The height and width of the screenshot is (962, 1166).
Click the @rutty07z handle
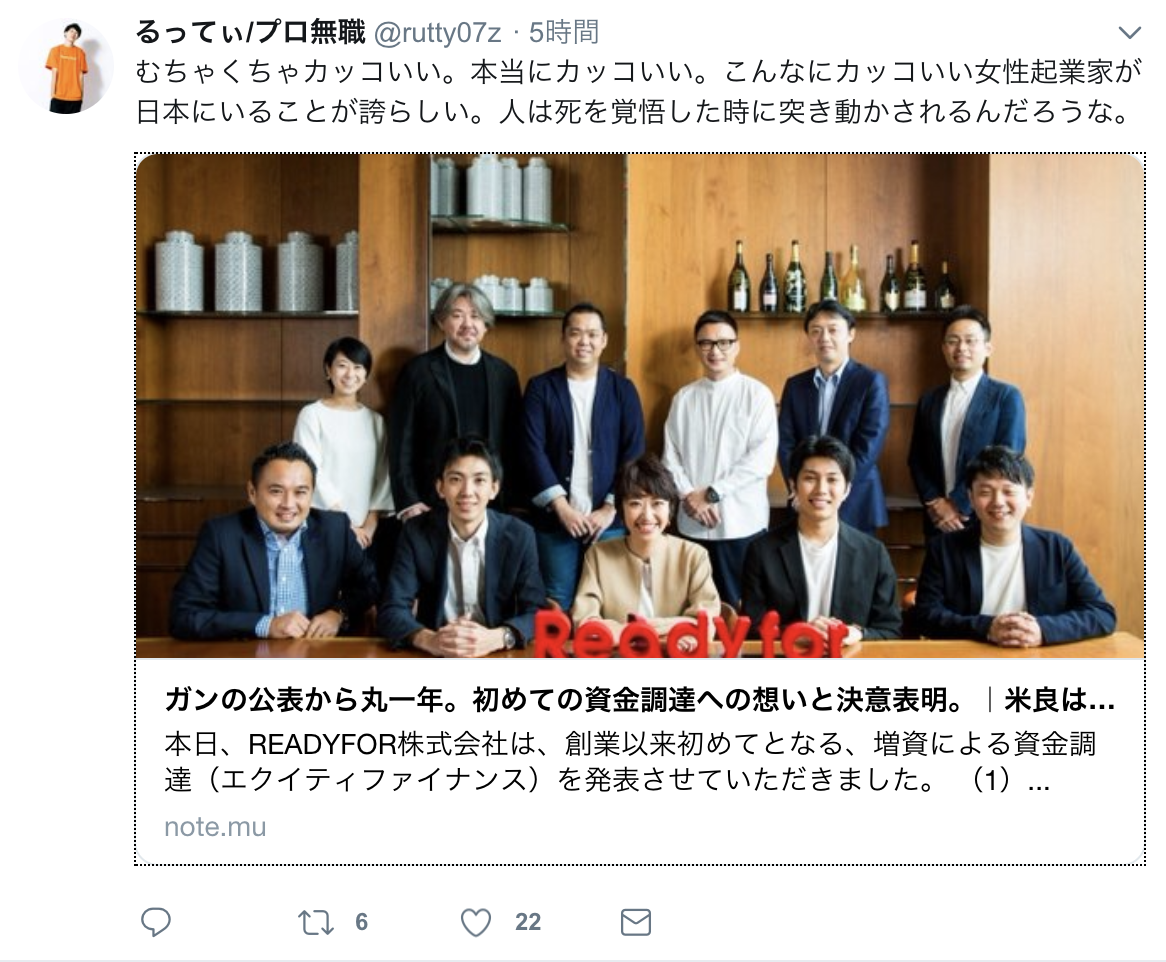(437, 33)
